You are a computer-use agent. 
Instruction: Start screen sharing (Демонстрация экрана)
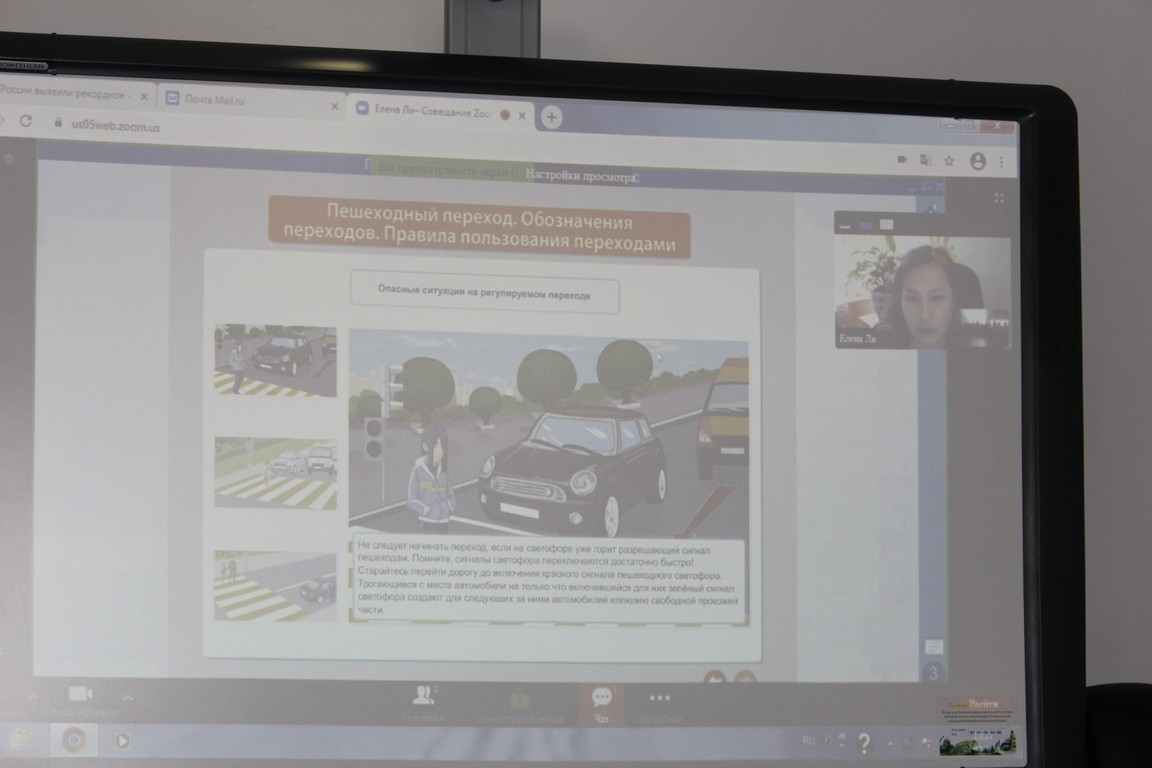click(x=519, y=706)
